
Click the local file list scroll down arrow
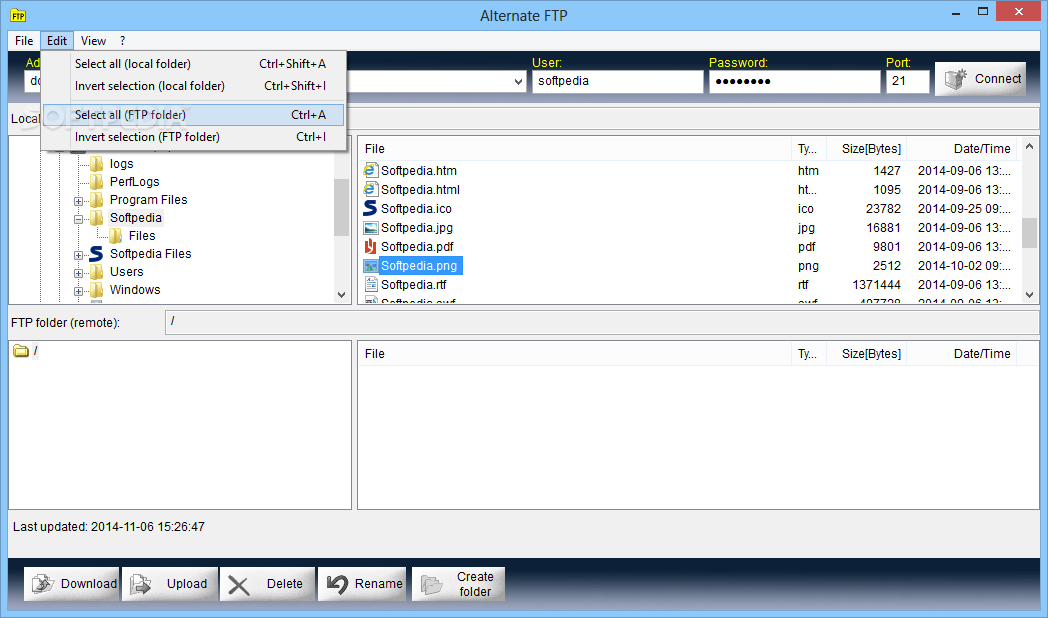point(1029,295)
